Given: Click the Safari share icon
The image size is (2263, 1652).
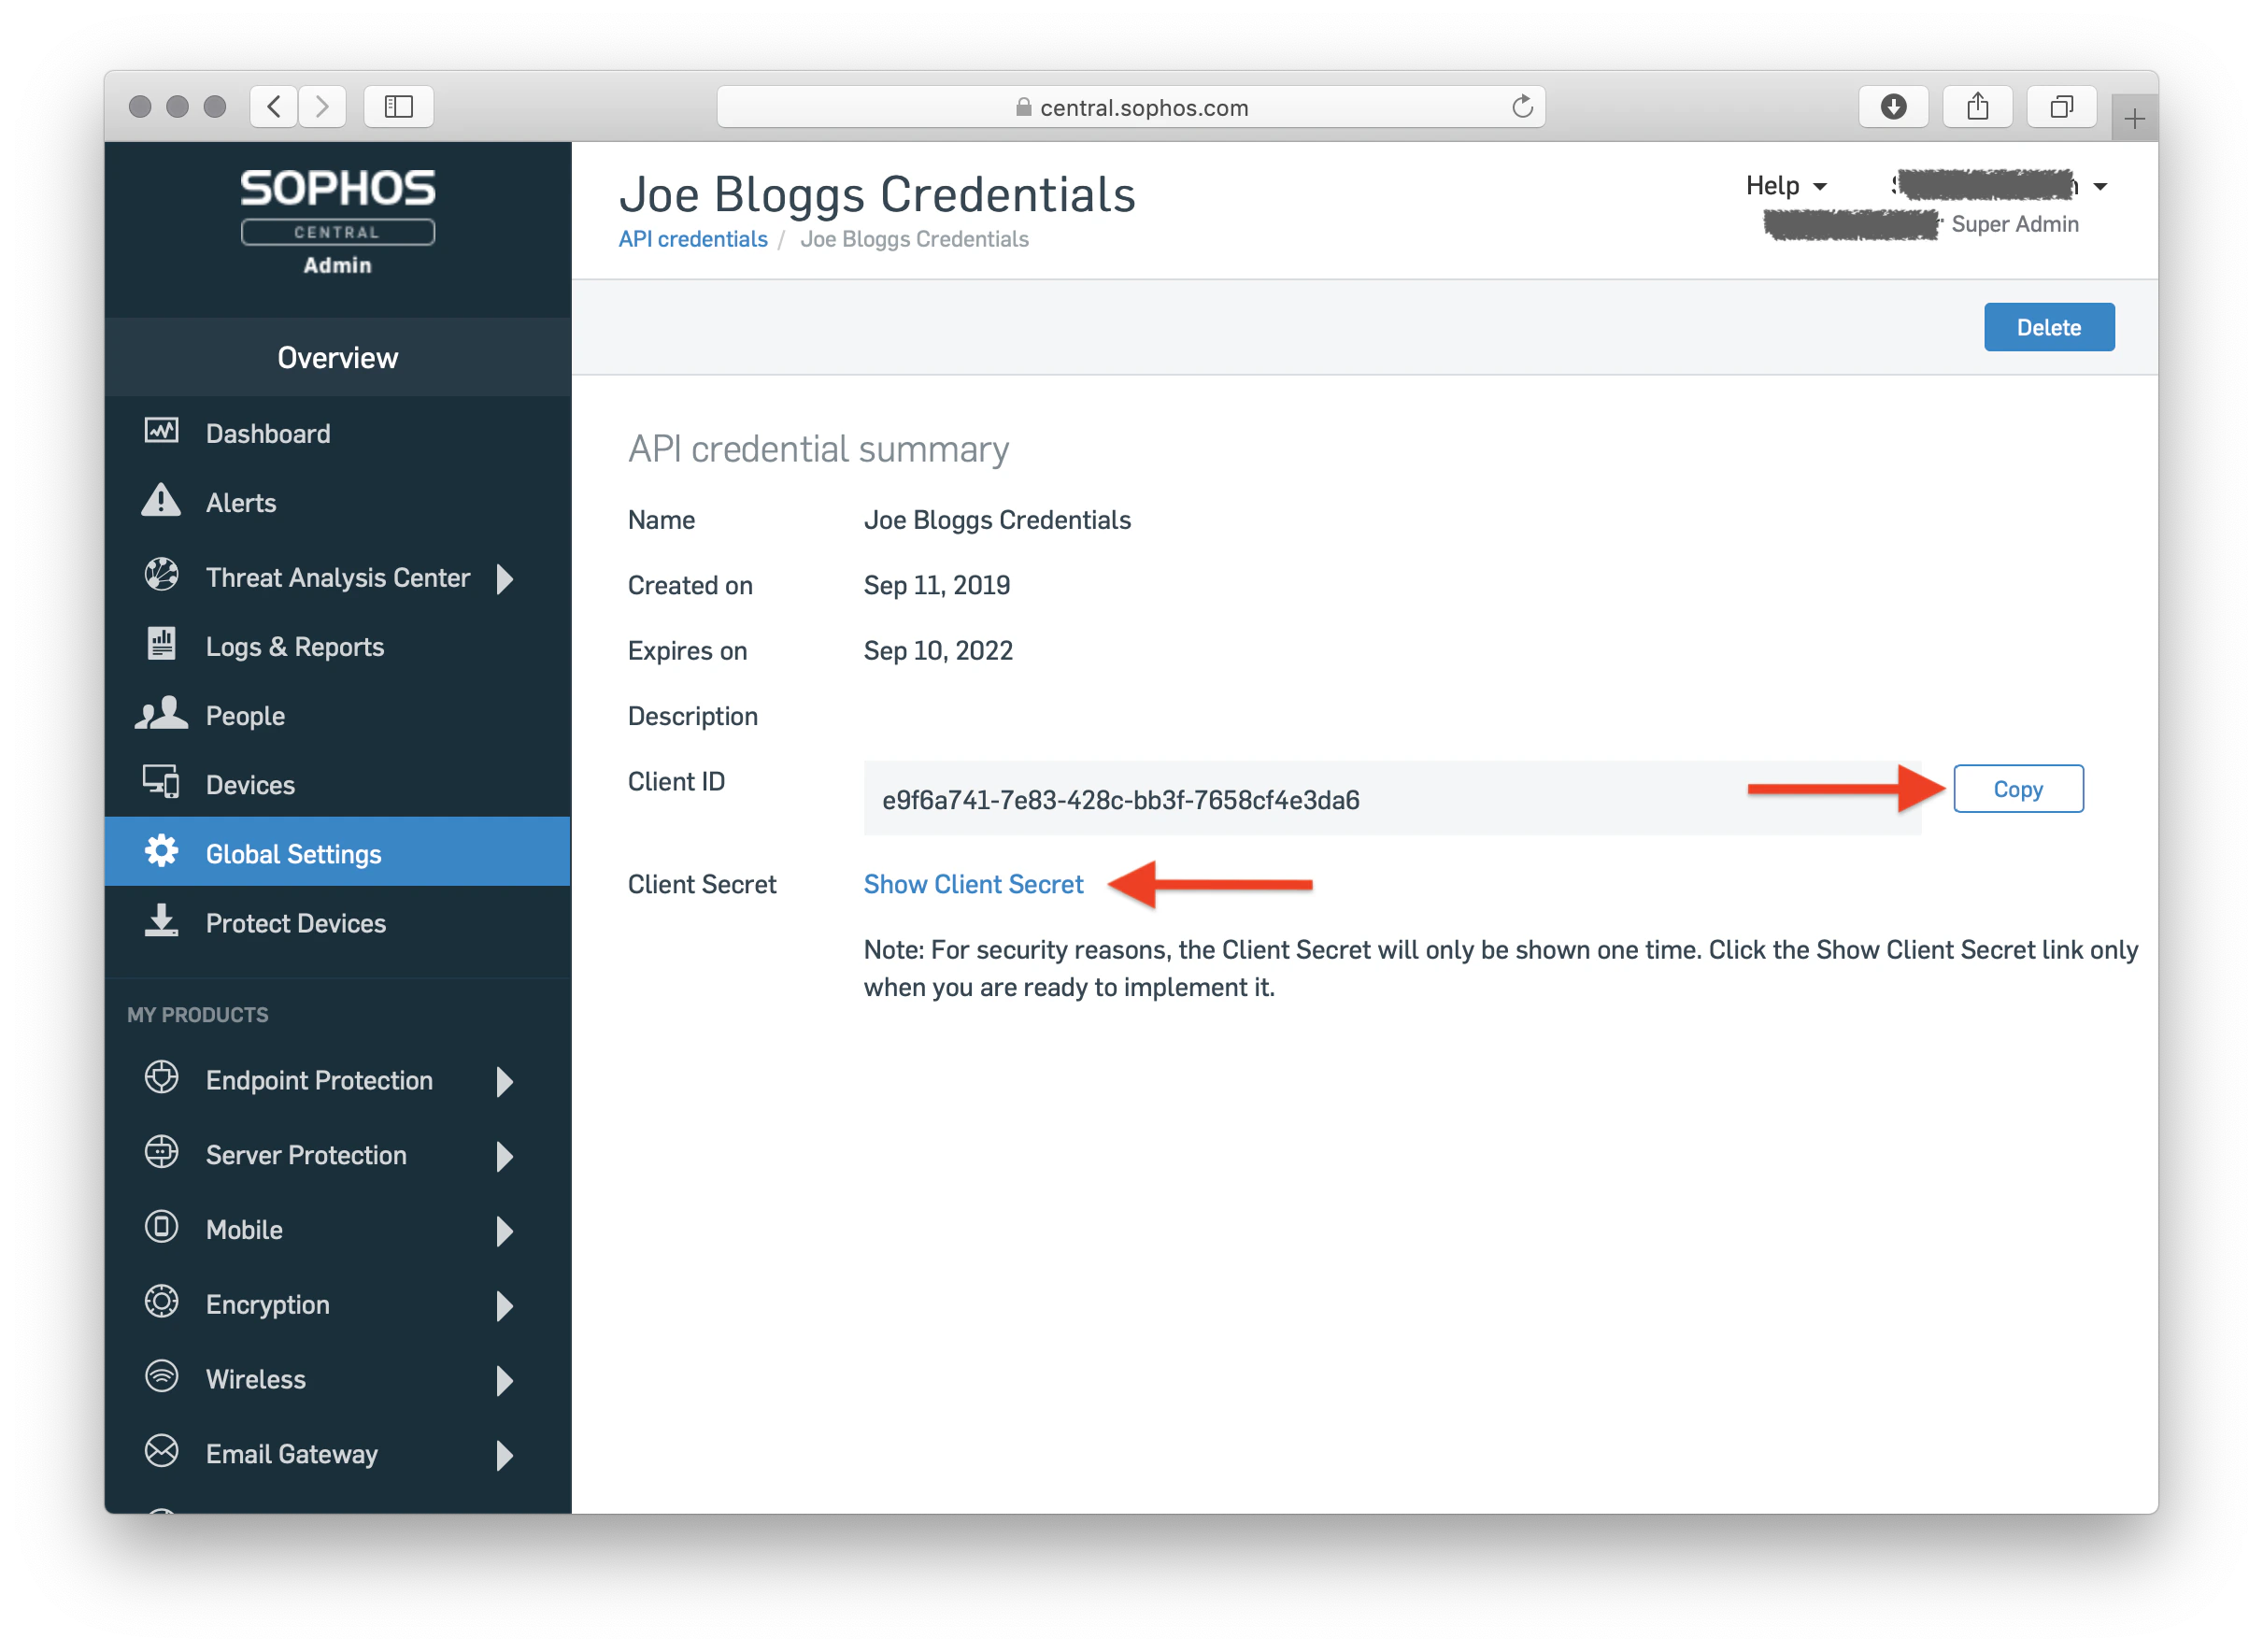Looking at the screenshot, I should (1977, 107).
